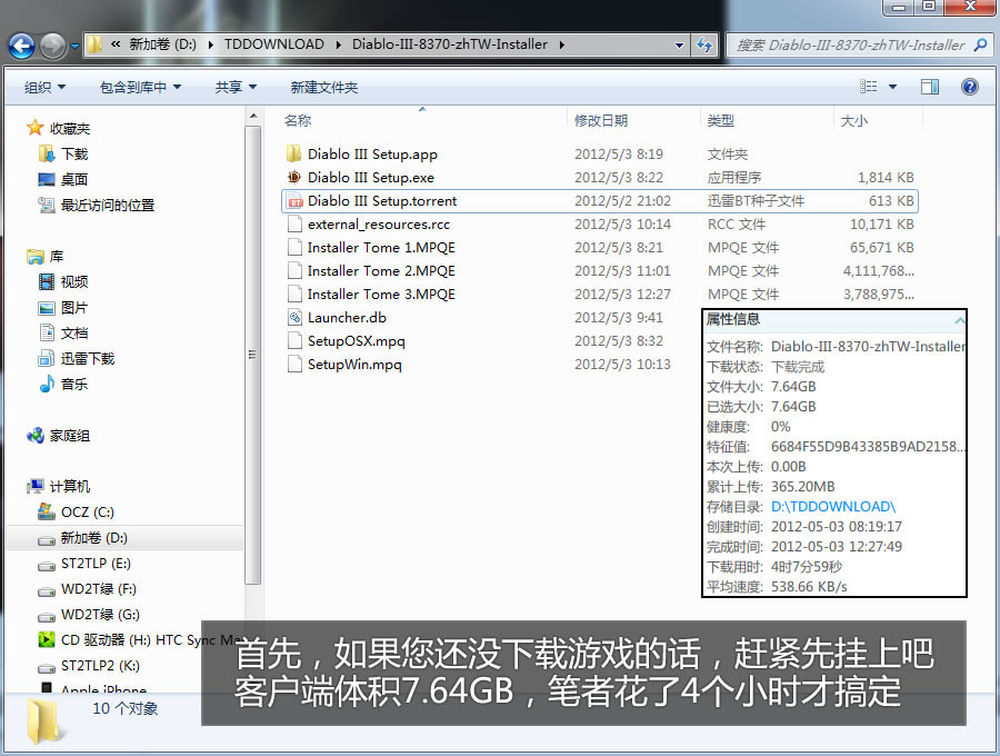This screenshot has width=1000, height=756.
Task: Open the view options dropdown arrow
Action: point(892,87)
